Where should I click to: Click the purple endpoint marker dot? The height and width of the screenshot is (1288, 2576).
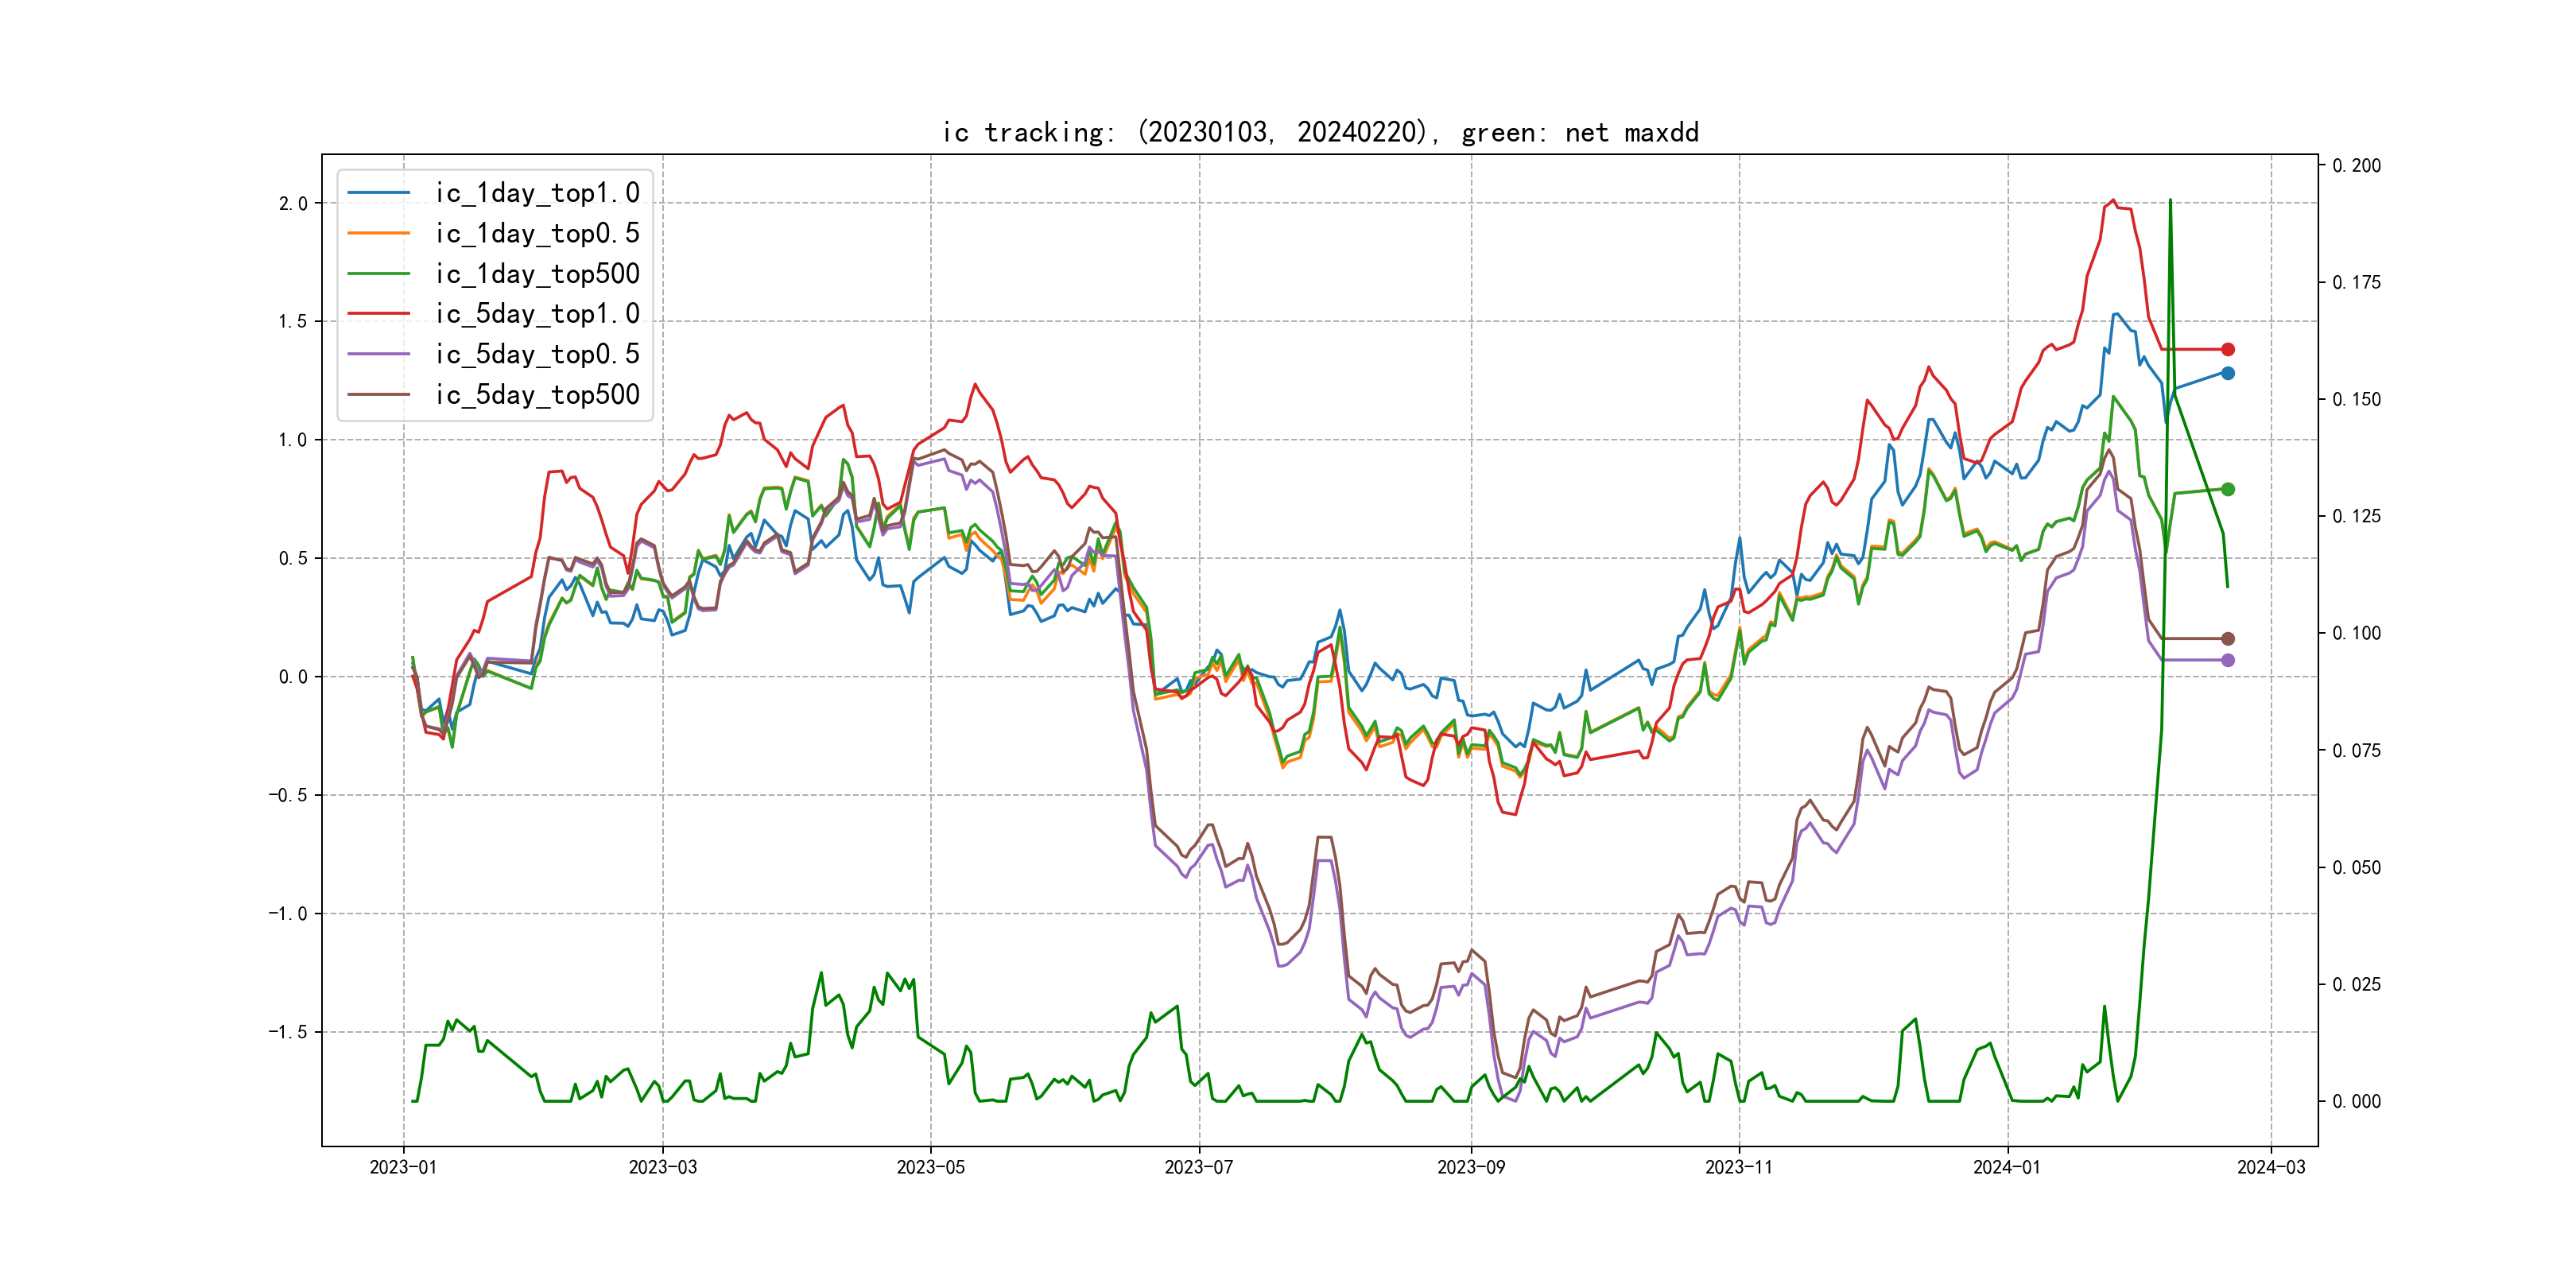(2228, 660)
